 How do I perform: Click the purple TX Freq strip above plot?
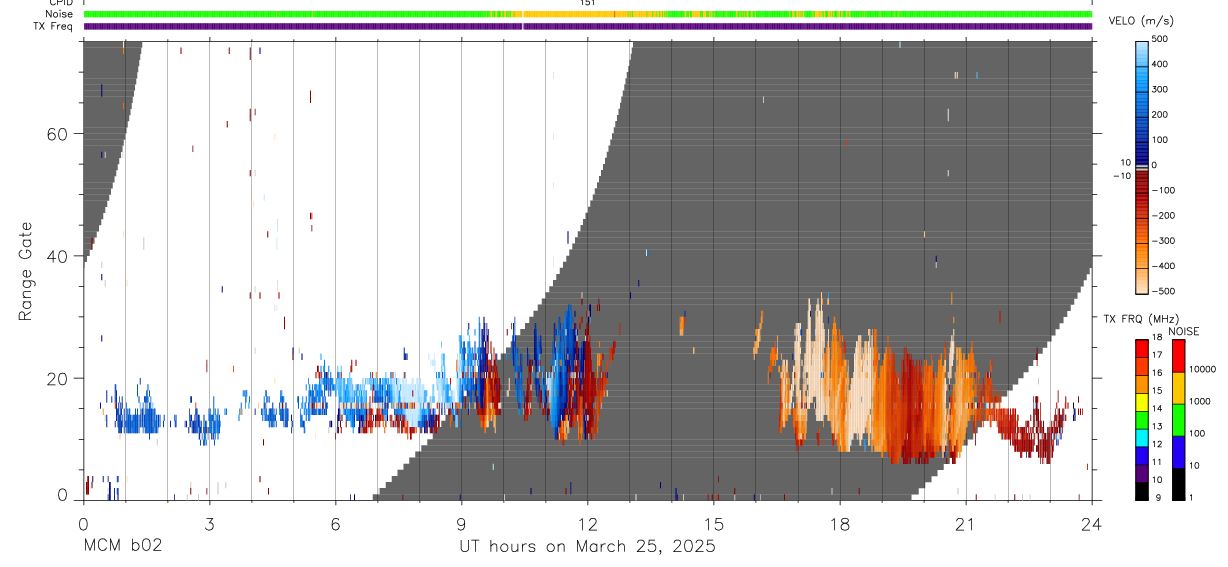(x=588, y=26)
